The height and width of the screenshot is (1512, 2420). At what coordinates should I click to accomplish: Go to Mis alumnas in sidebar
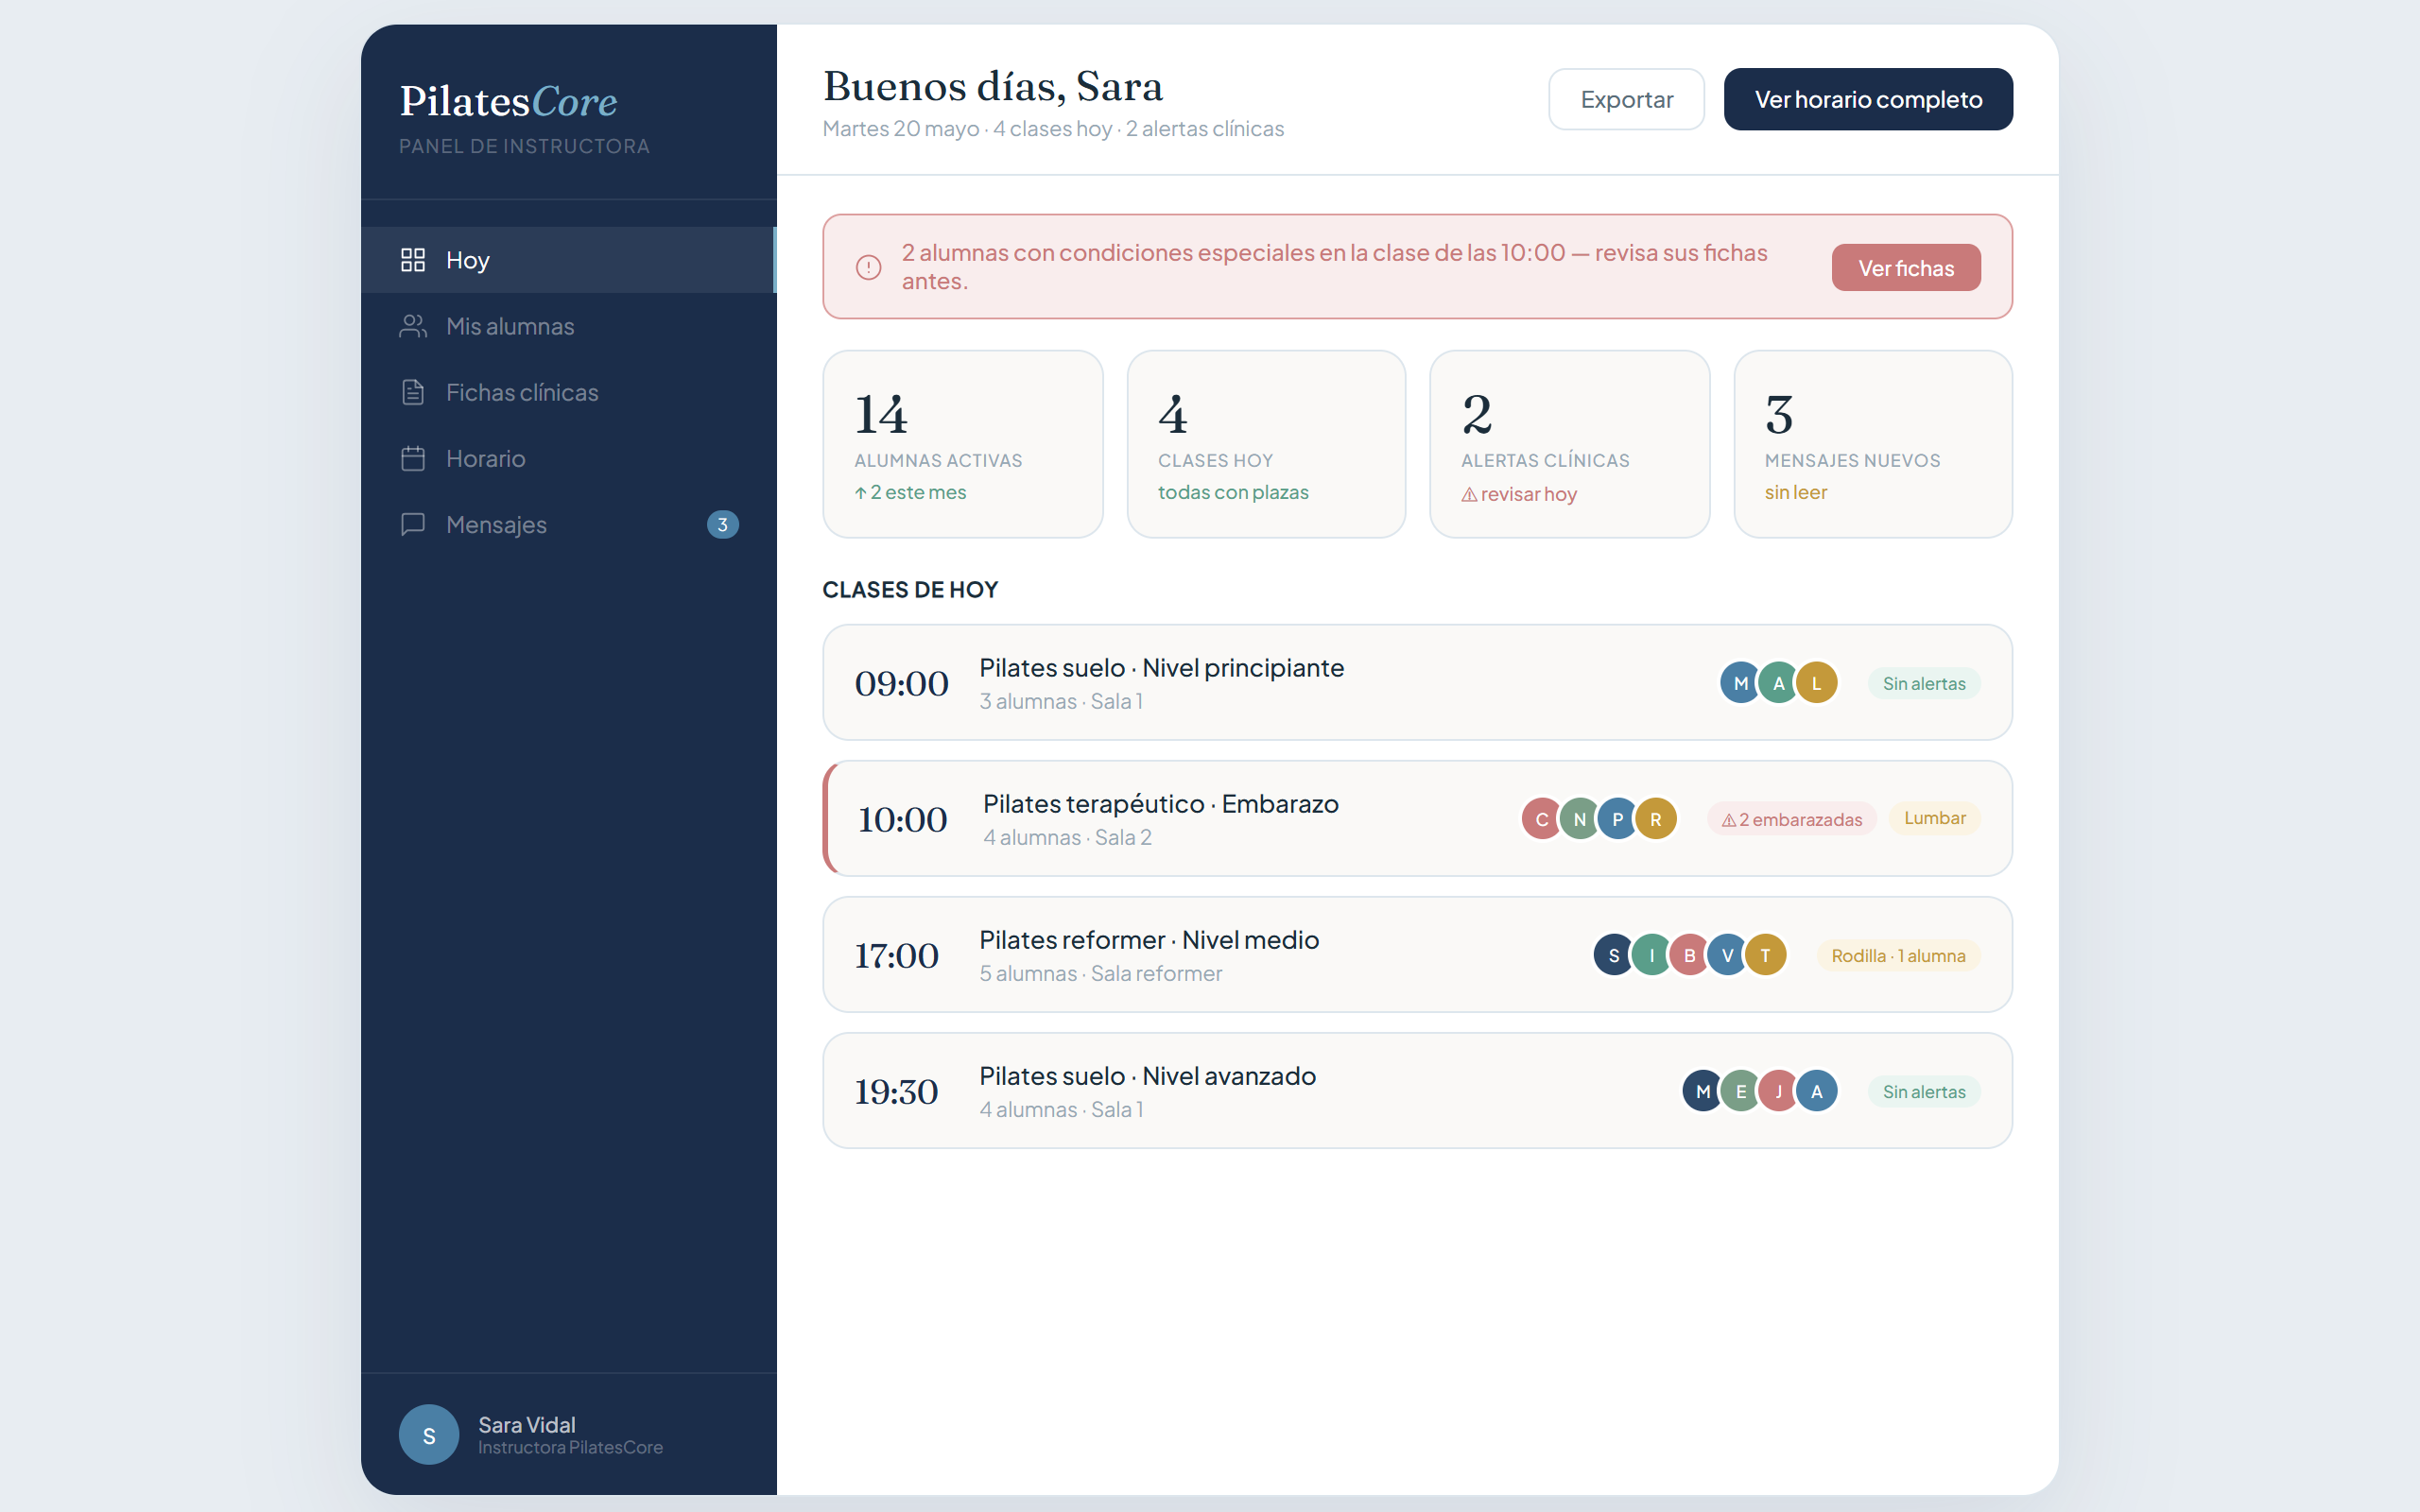click(x=568, y=326)
